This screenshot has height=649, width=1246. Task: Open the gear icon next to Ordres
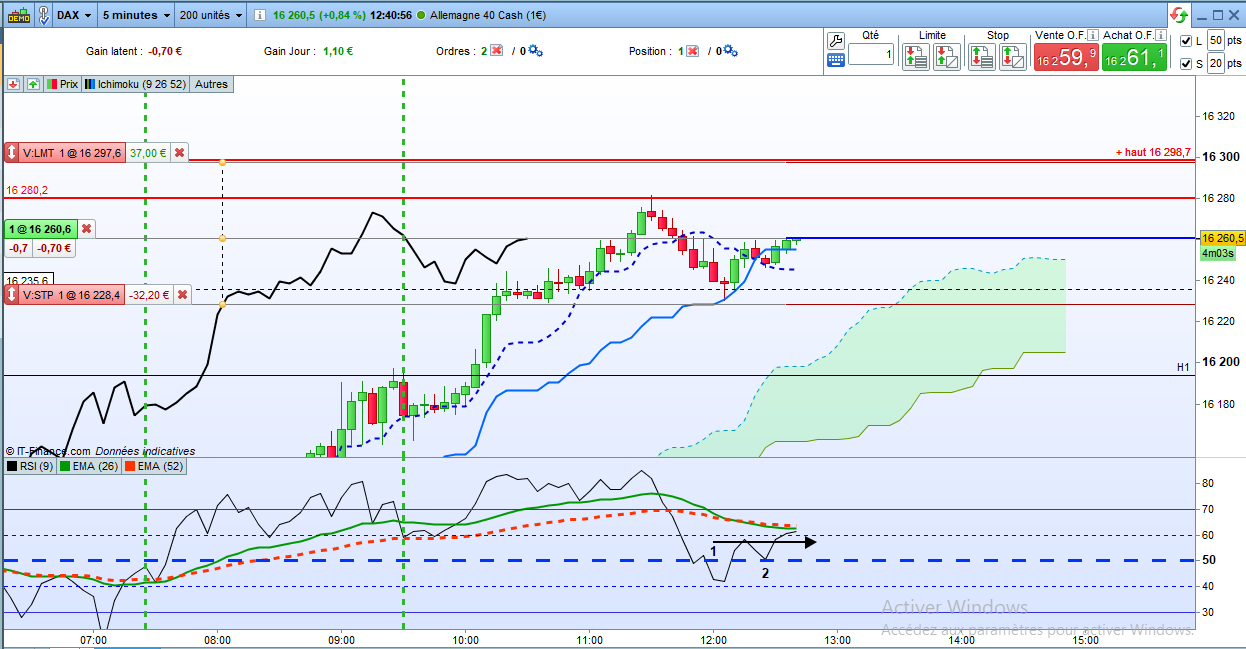pos(535,51)
